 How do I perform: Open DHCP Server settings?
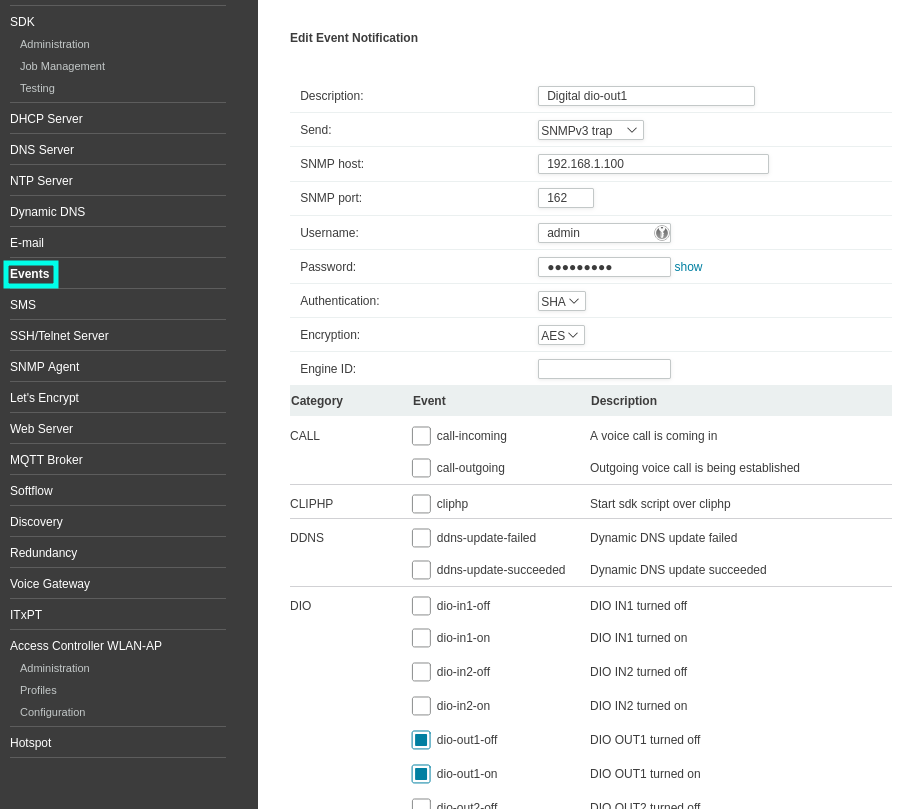(46, 119)
